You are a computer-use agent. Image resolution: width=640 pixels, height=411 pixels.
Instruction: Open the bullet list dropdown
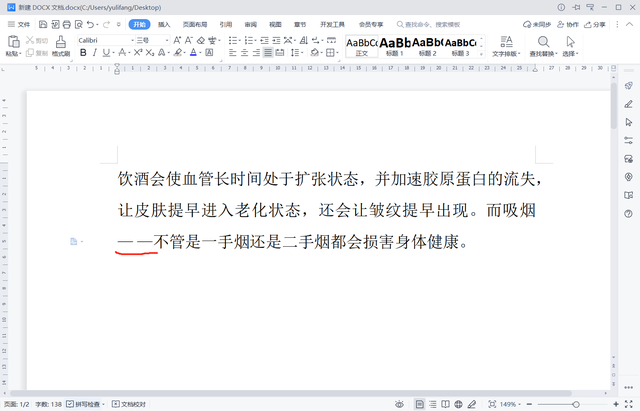(x=240, y=40)
